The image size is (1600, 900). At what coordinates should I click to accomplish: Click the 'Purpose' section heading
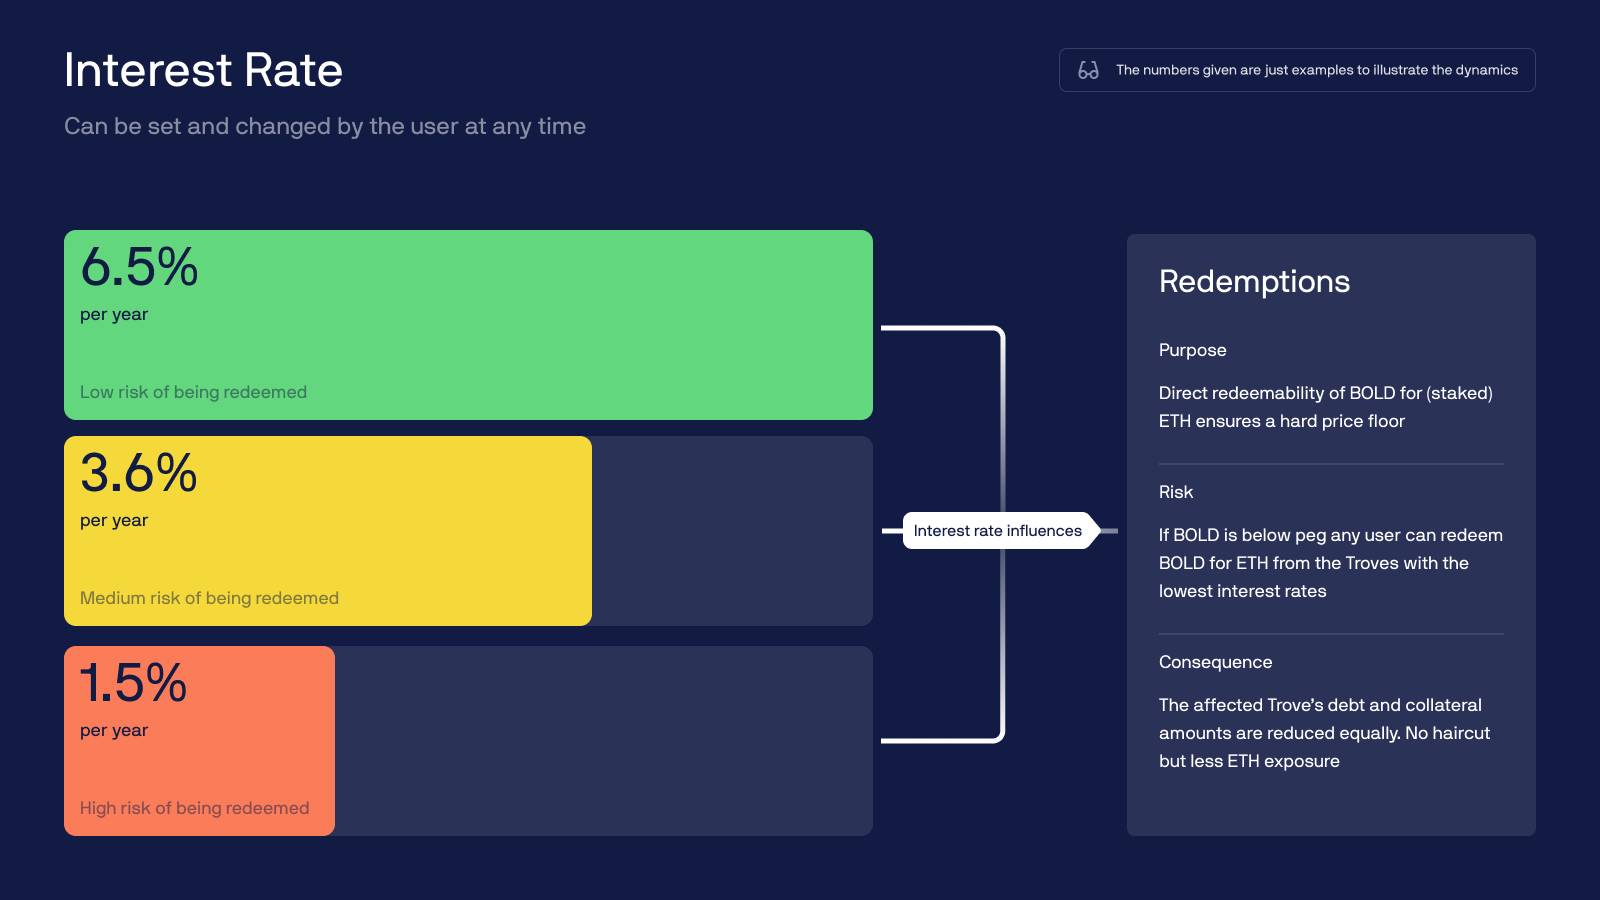(1192, 350)
